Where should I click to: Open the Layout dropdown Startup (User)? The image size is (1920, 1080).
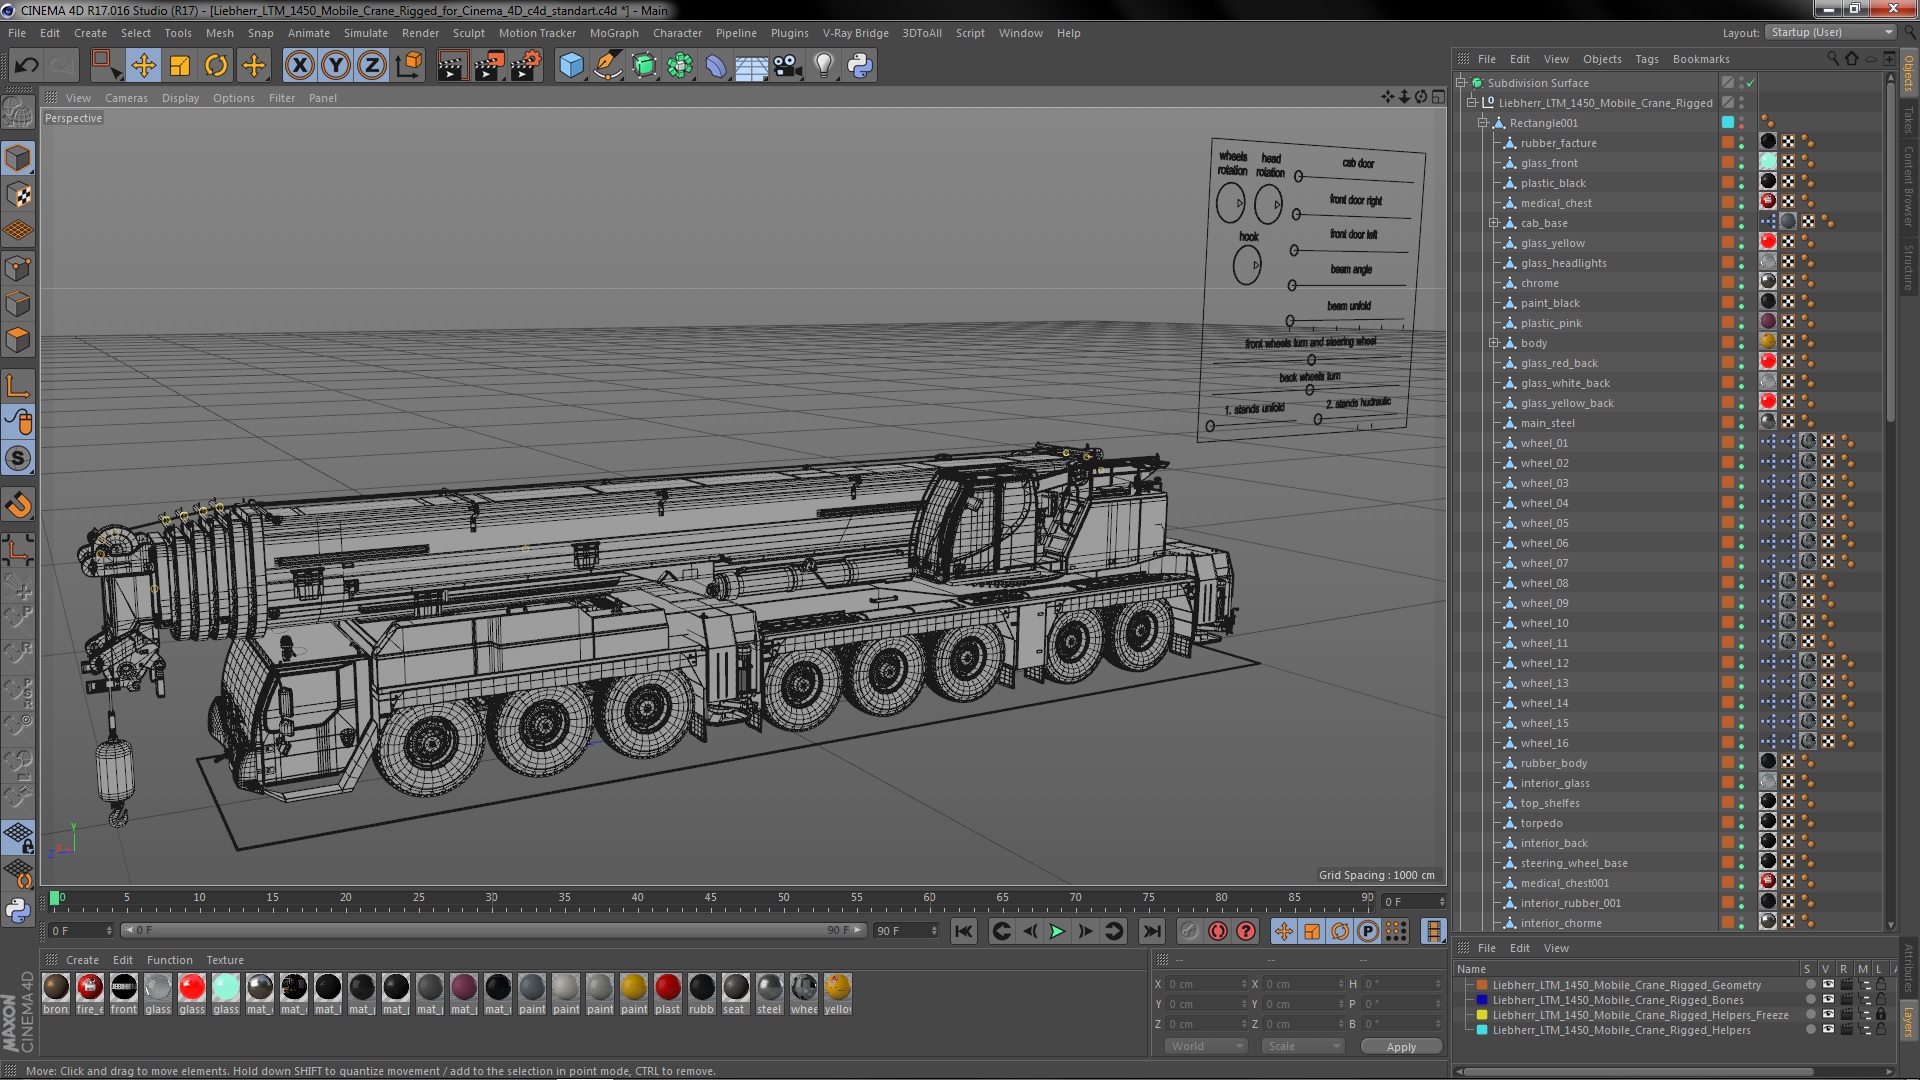pyautogui.click(x=1830, y=32)
